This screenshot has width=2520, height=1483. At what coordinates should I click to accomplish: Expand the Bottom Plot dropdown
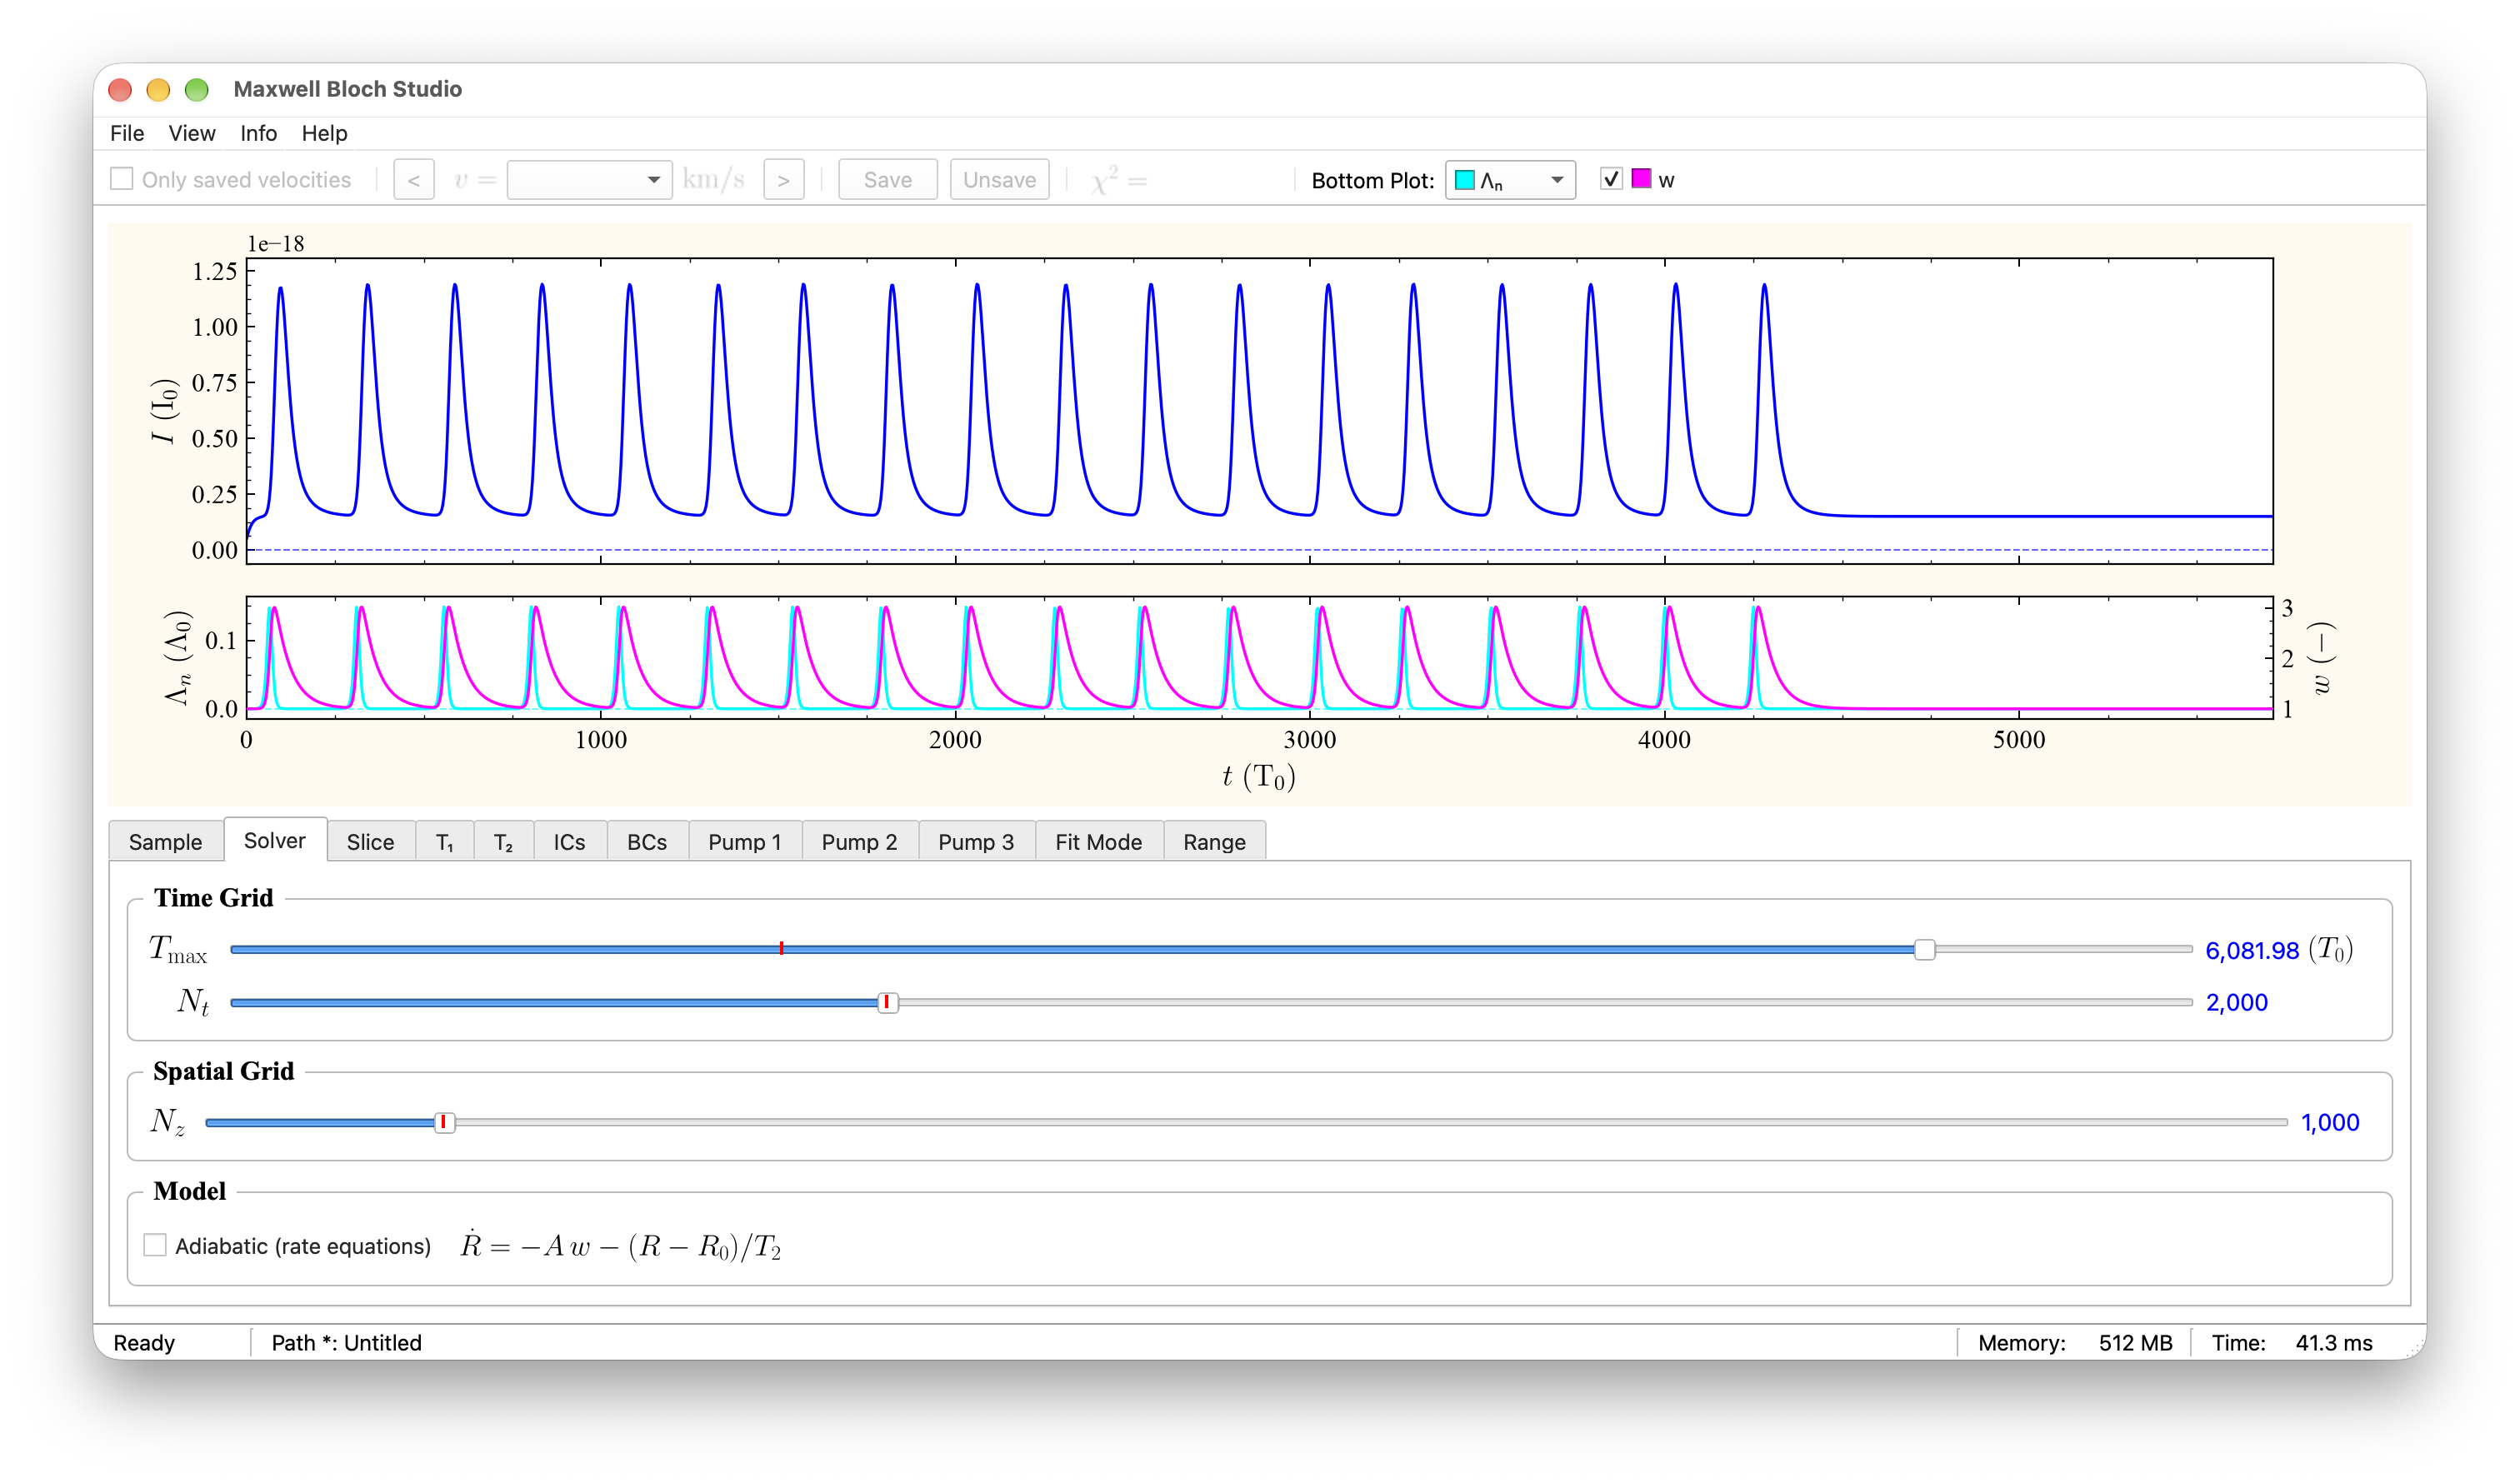[x=1510, y=180]
